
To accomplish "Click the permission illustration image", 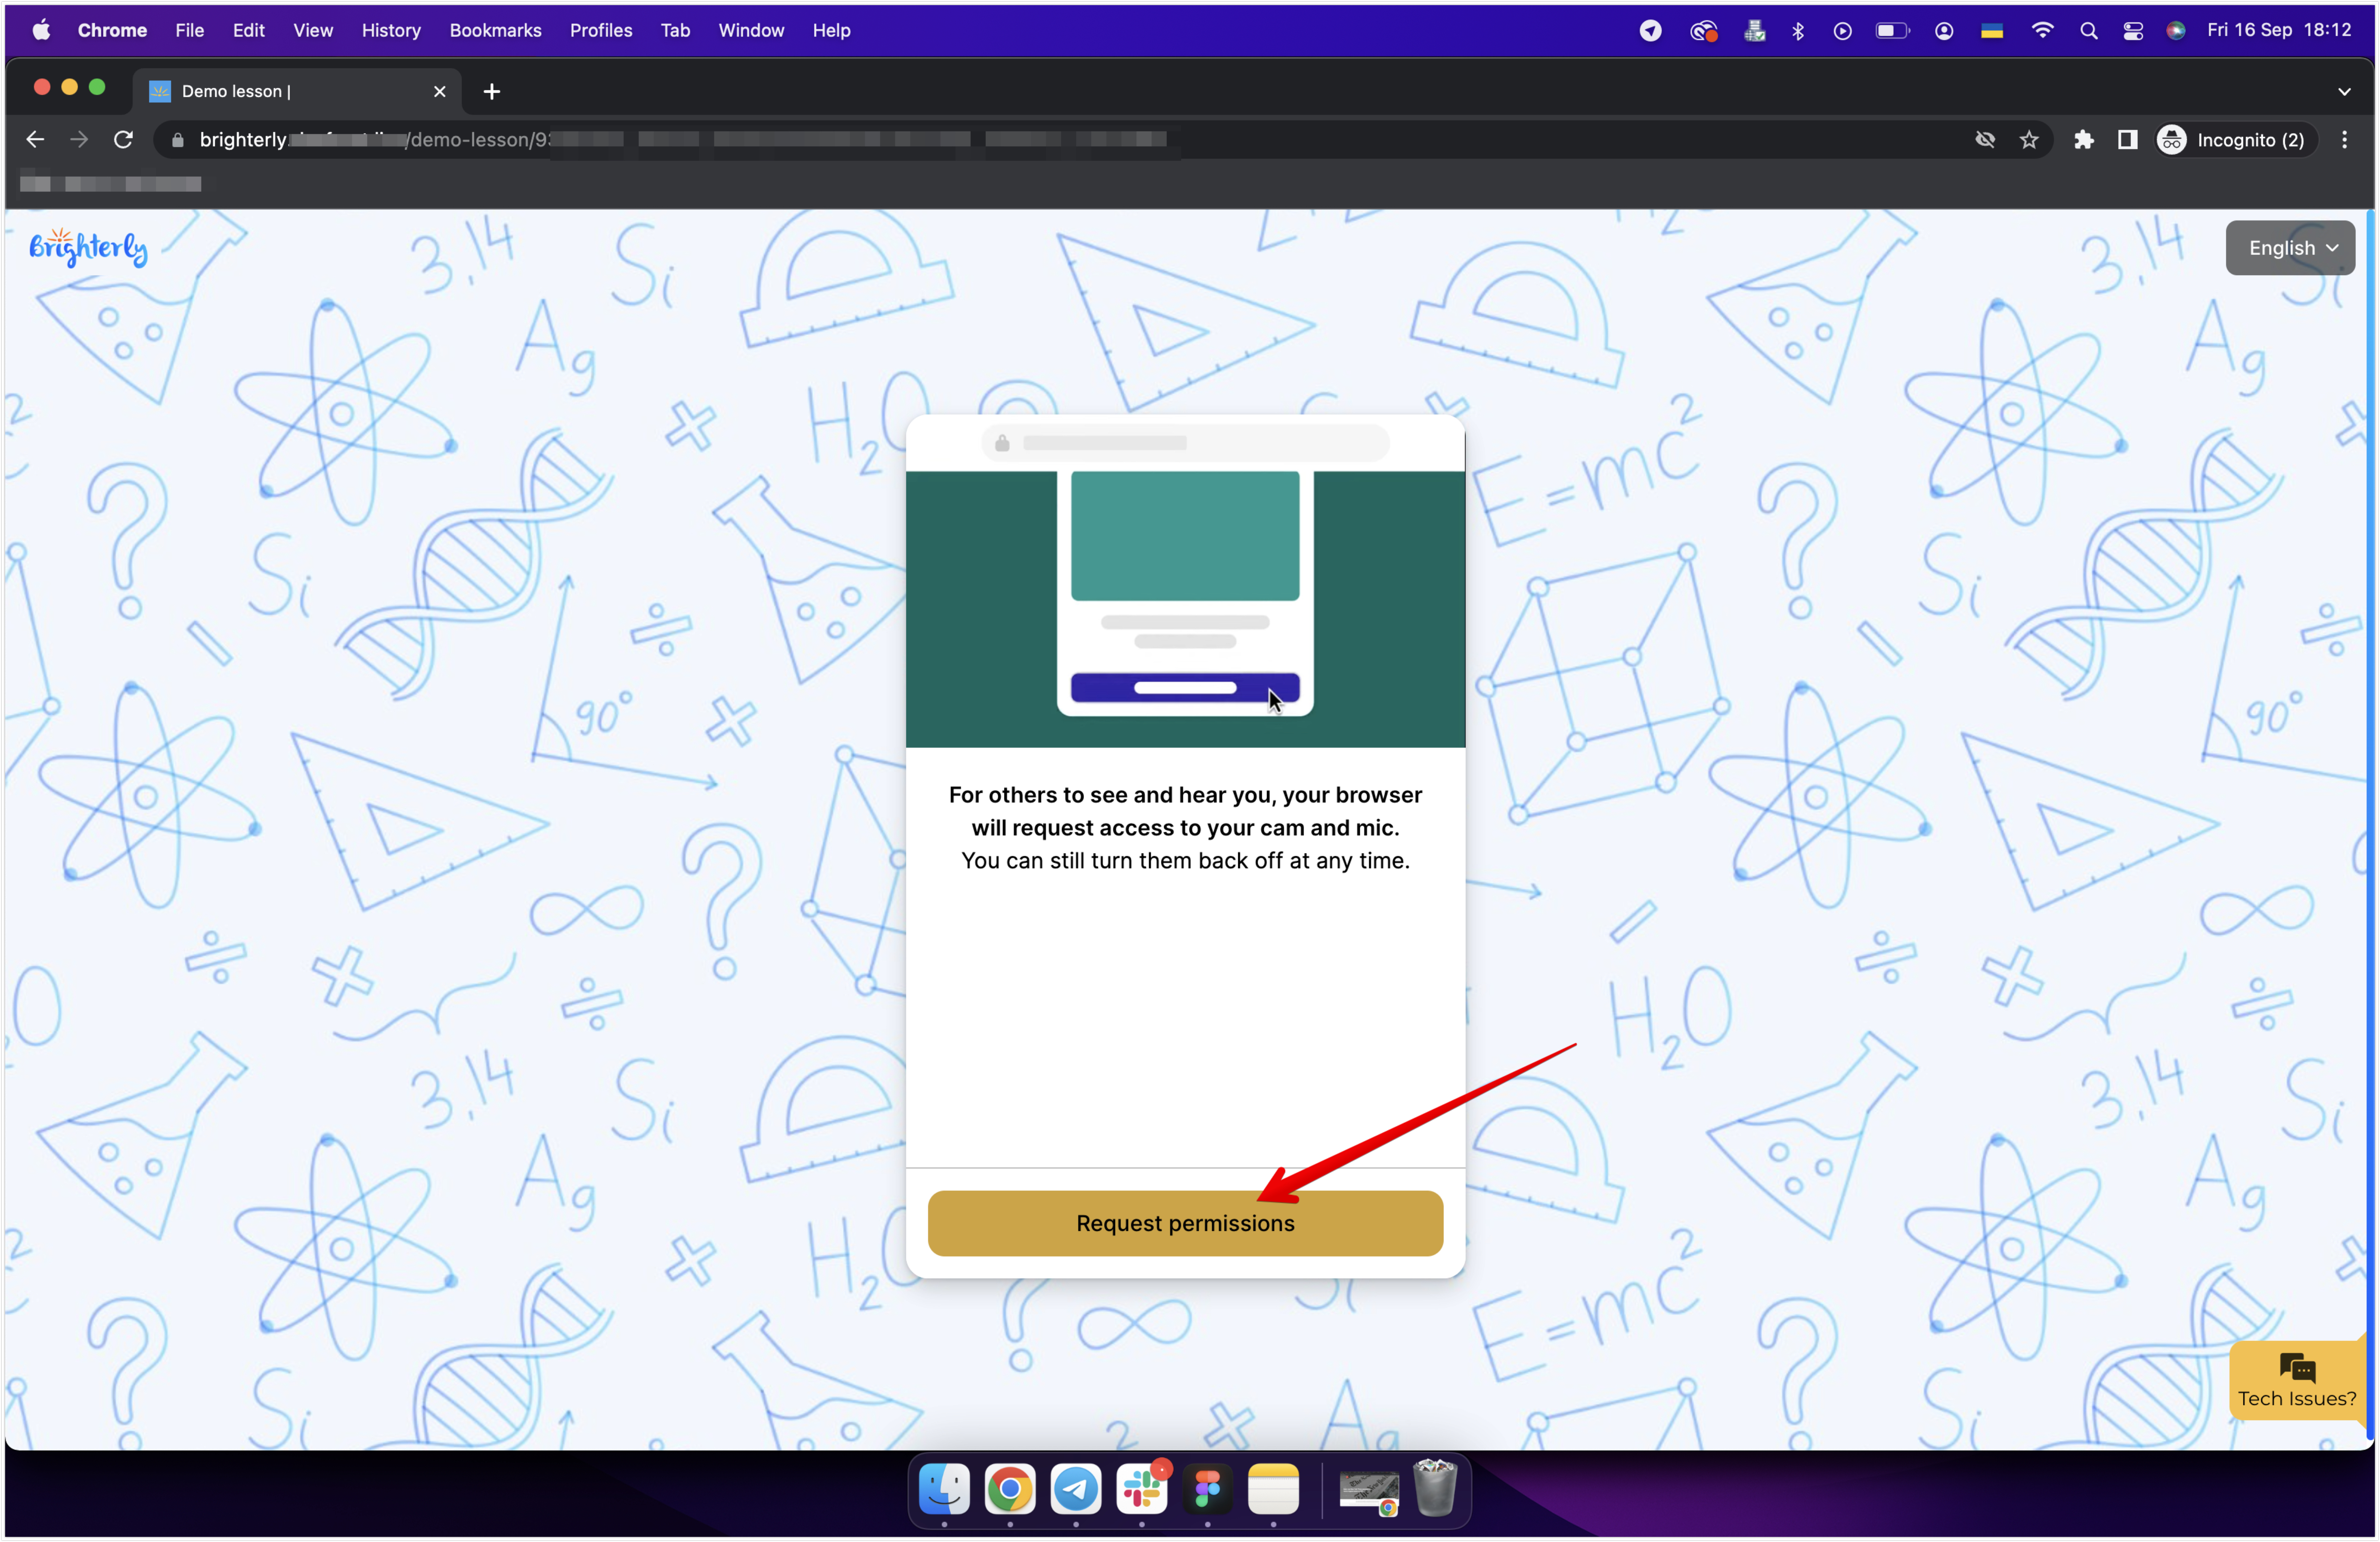I will pos(1185,581).
